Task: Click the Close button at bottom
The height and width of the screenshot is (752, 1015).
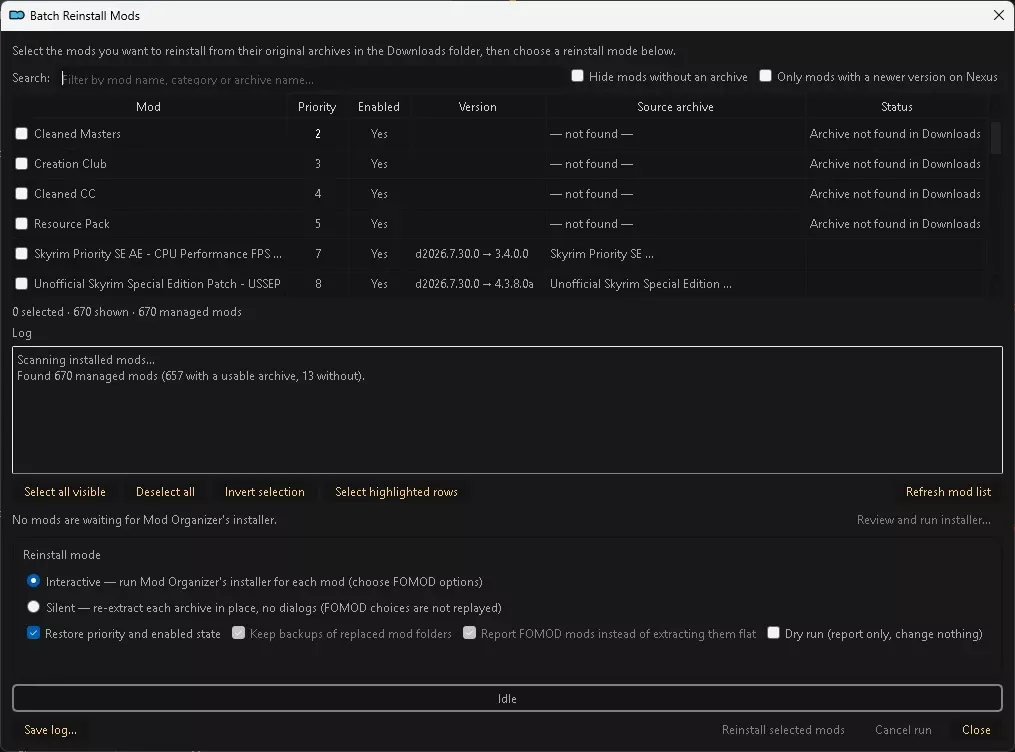Action: [x=976, y=730]
